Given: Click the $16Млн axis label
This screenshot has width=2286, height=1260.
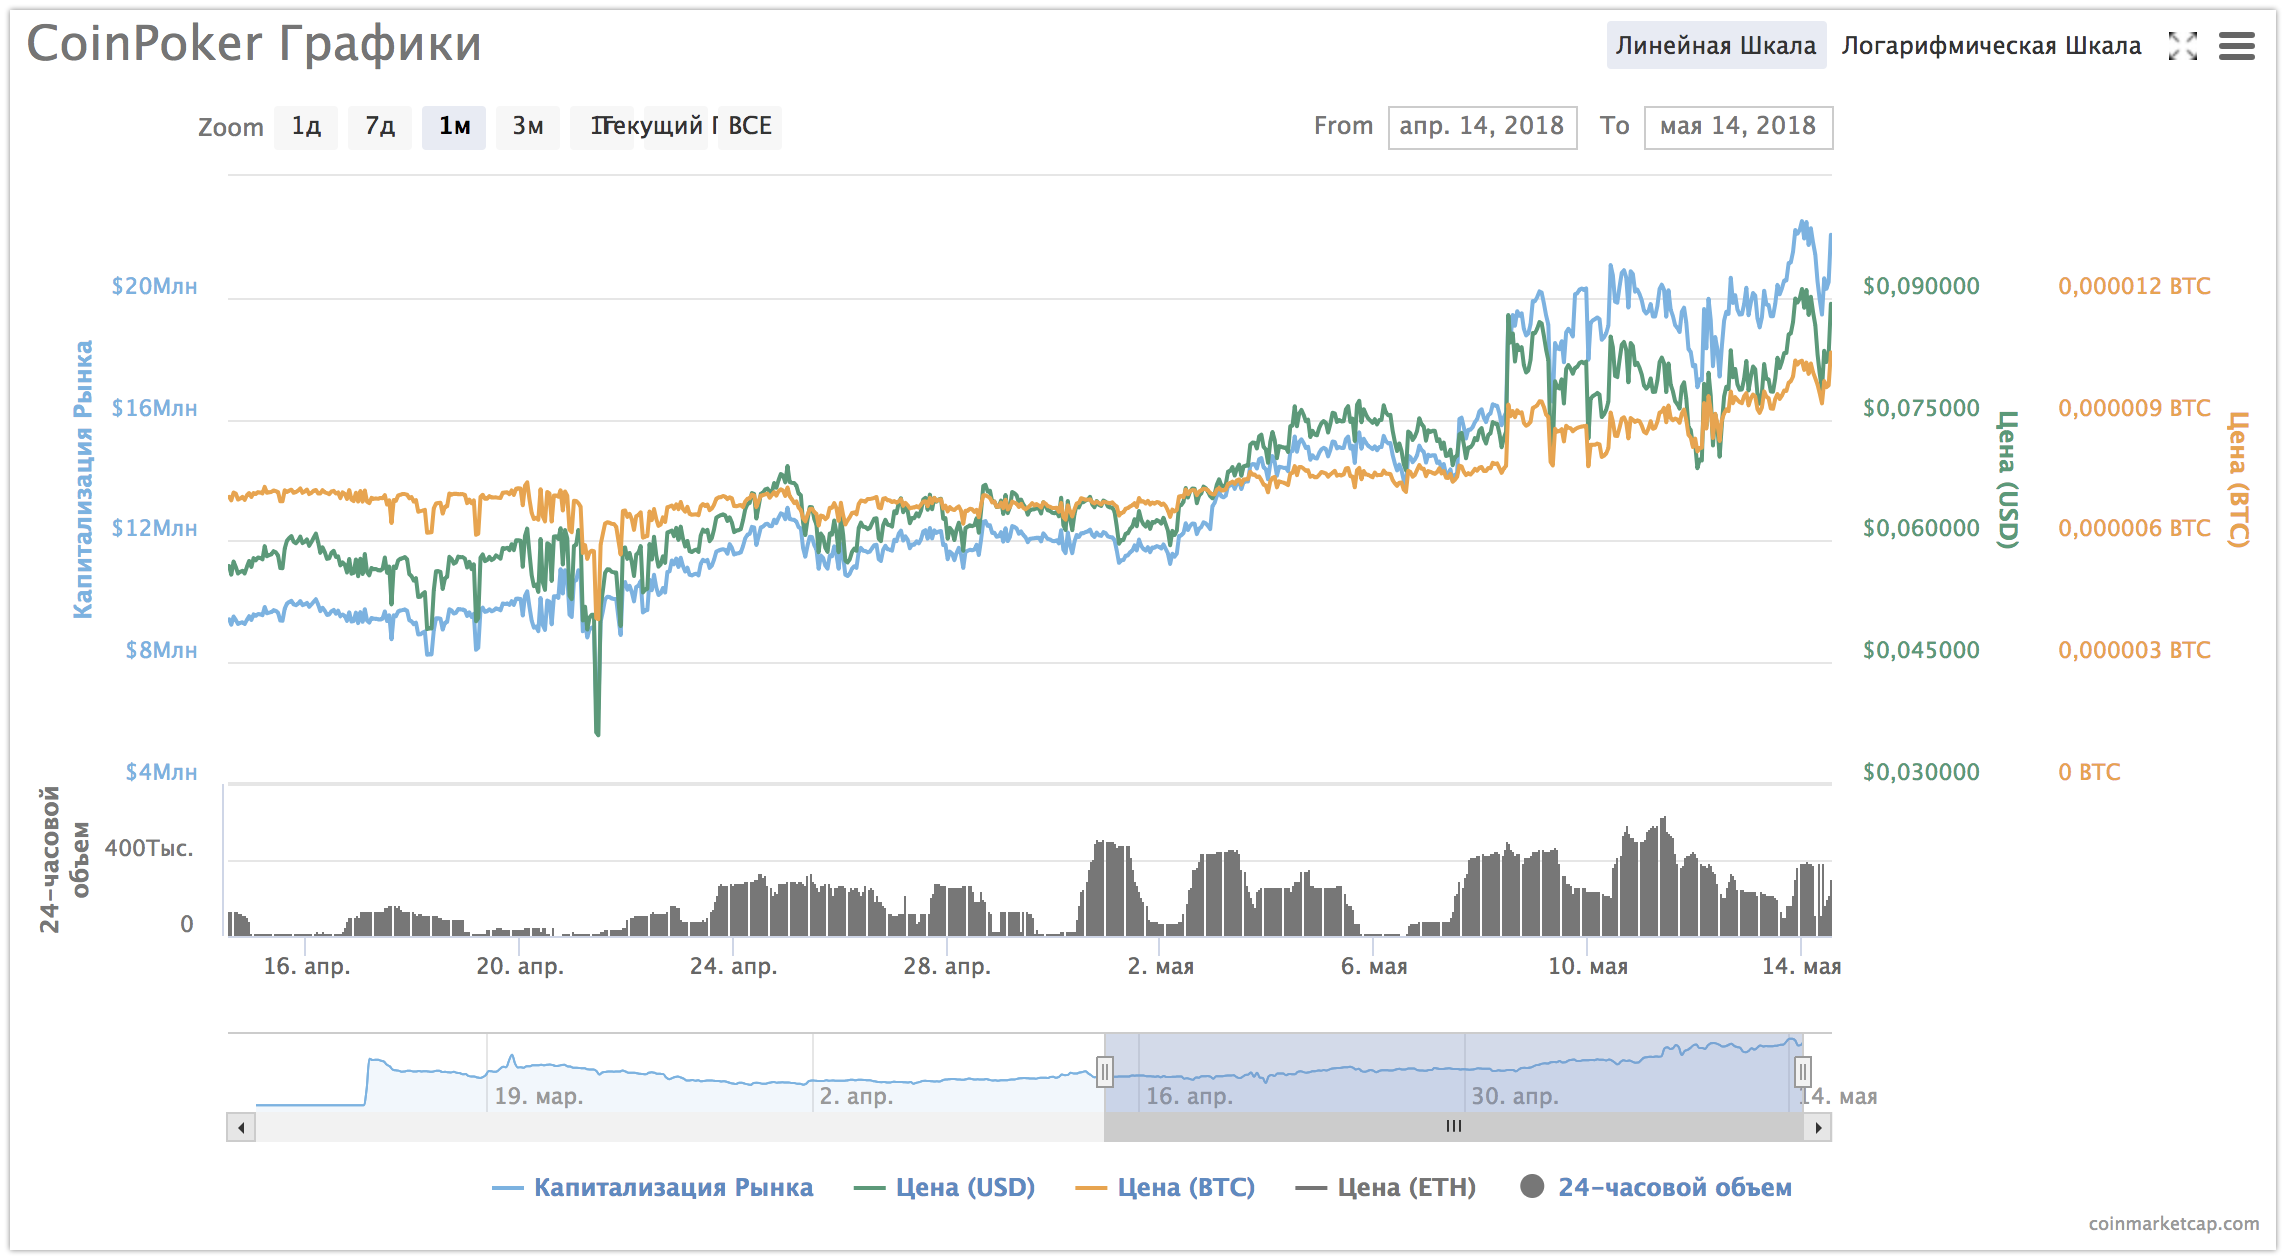Looking at the screenshot, I should pos(155,408).
